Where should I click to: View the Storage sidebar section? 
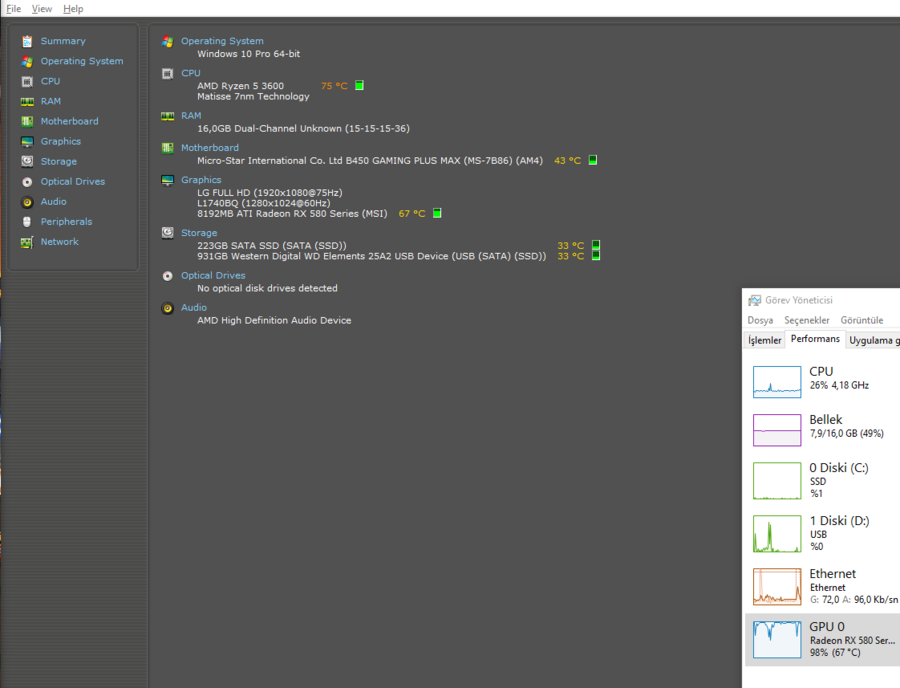coord(59,162)
